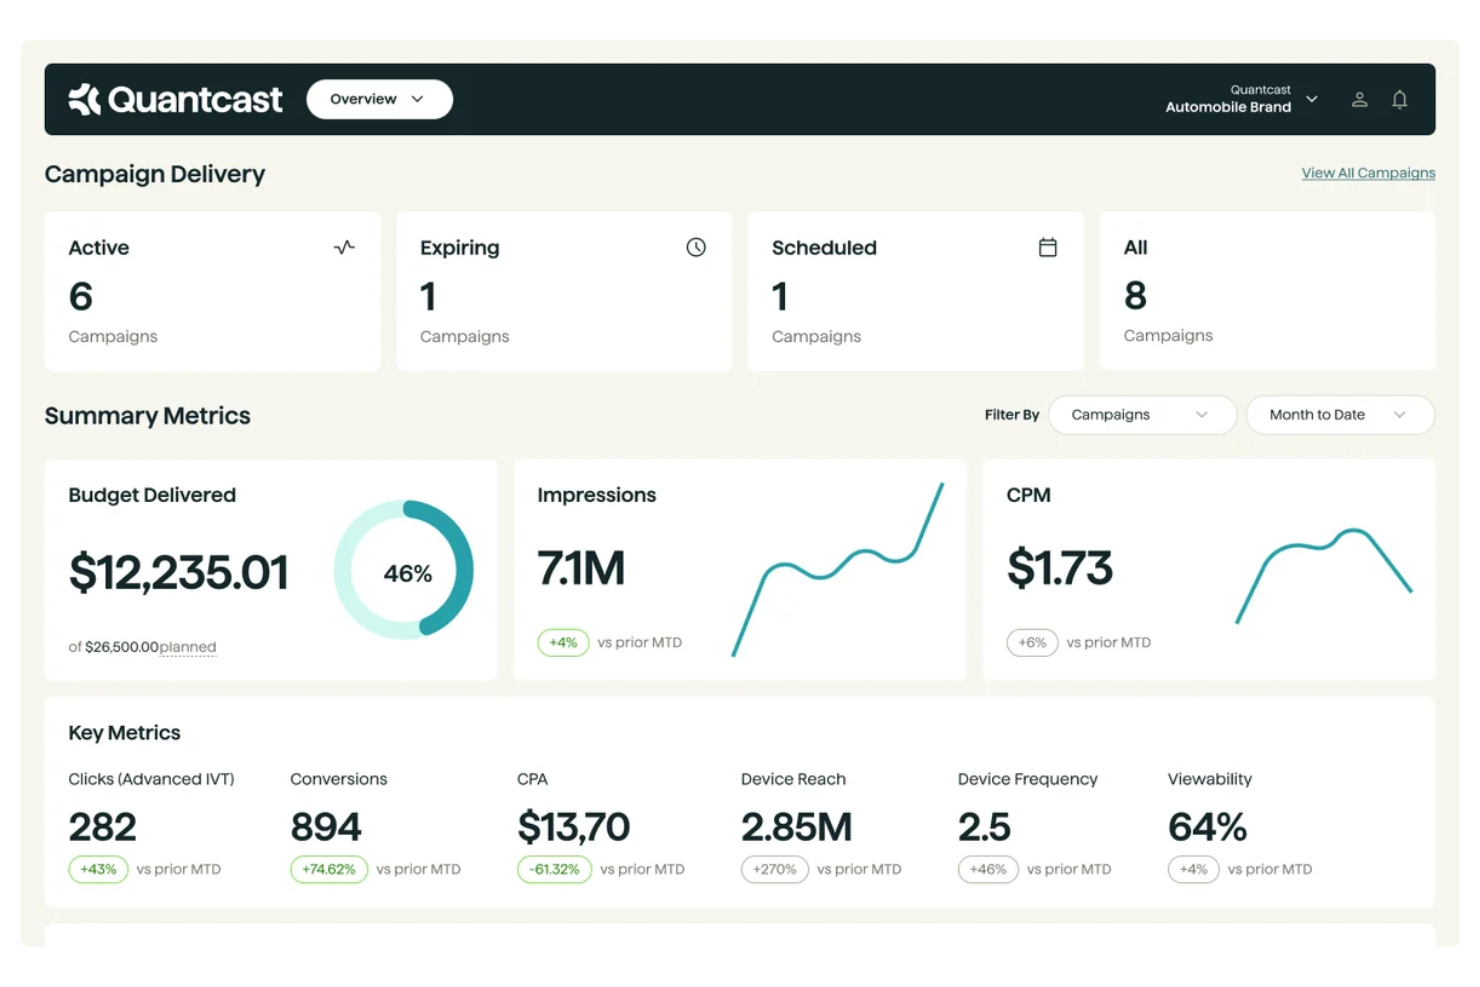1480x987 pixels.
Task: Open View All Campaigns
Action: click(x=1368, y=172)
